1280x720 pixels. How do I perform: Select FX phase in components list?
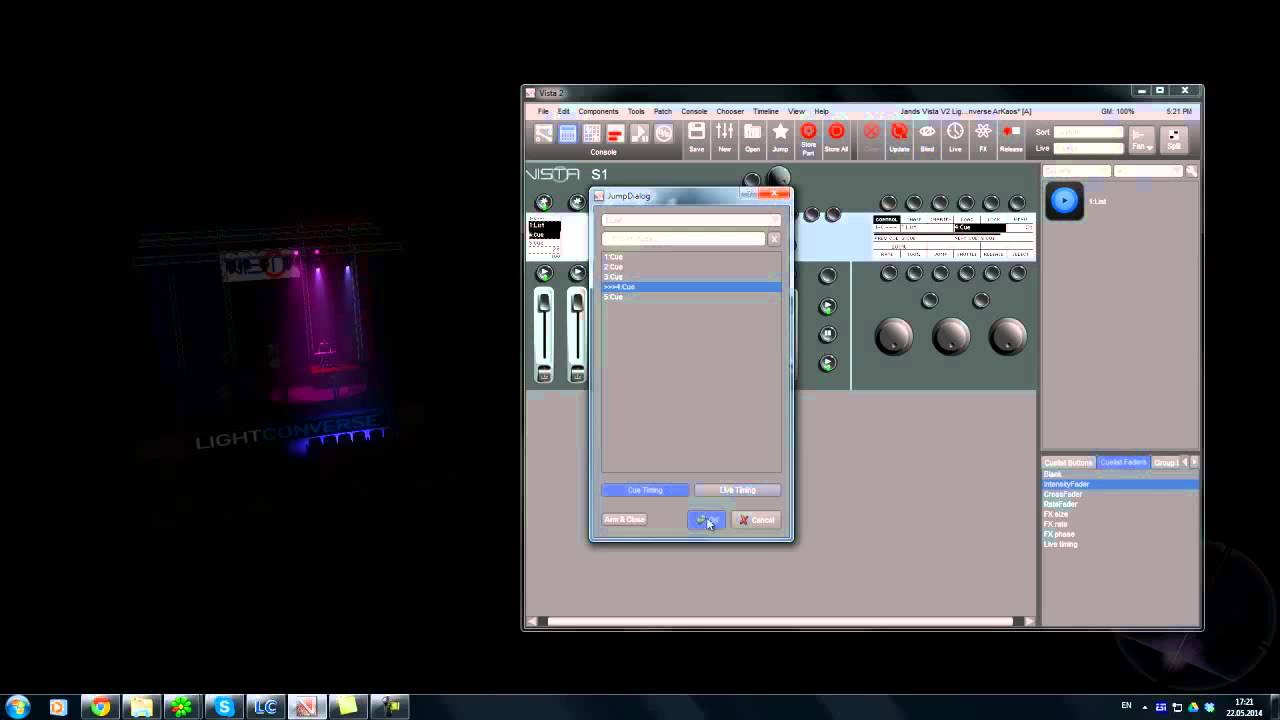click(1120, 534)
